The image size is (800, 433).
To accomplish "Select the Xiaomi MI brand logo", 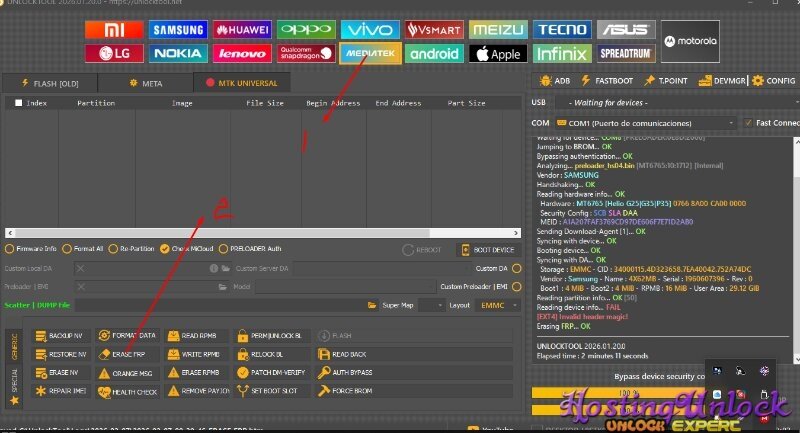I will (114, 30).
